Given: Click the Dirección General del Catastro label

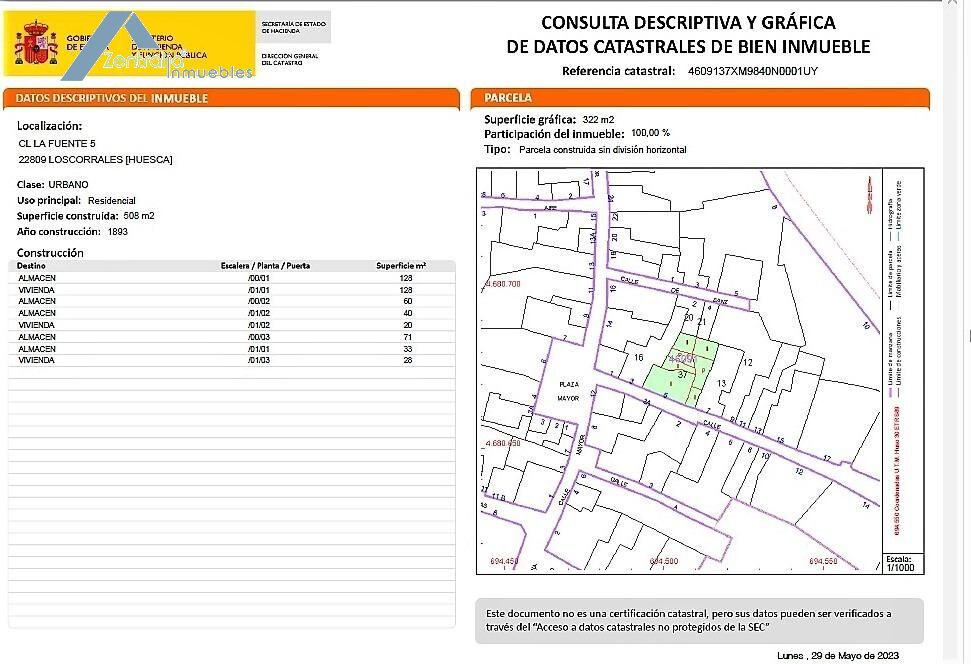Looking at the screenshot, I should 289,59.
